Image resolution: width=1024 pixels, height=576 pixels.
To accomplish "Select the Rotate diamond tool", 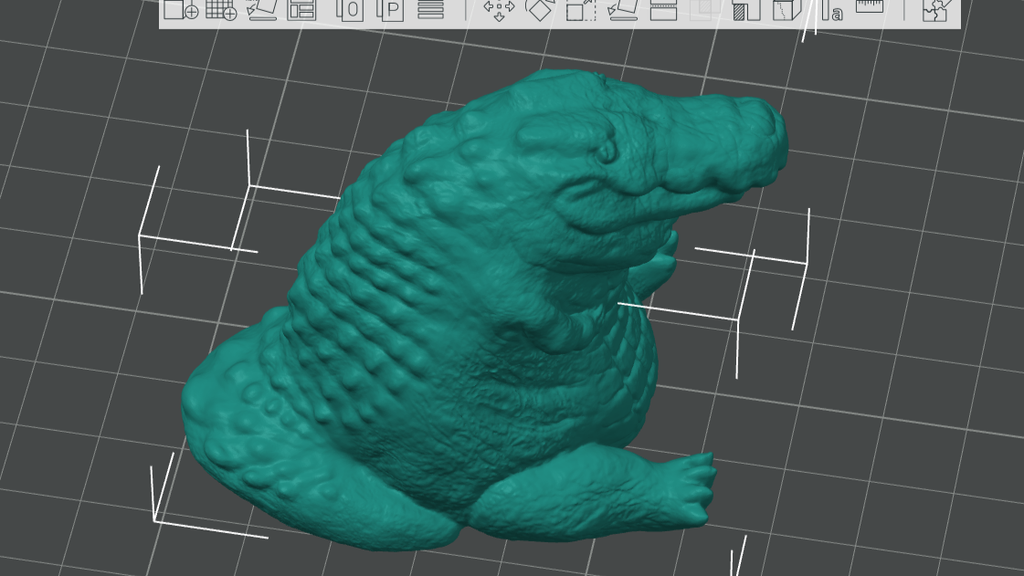I will 539,9.
